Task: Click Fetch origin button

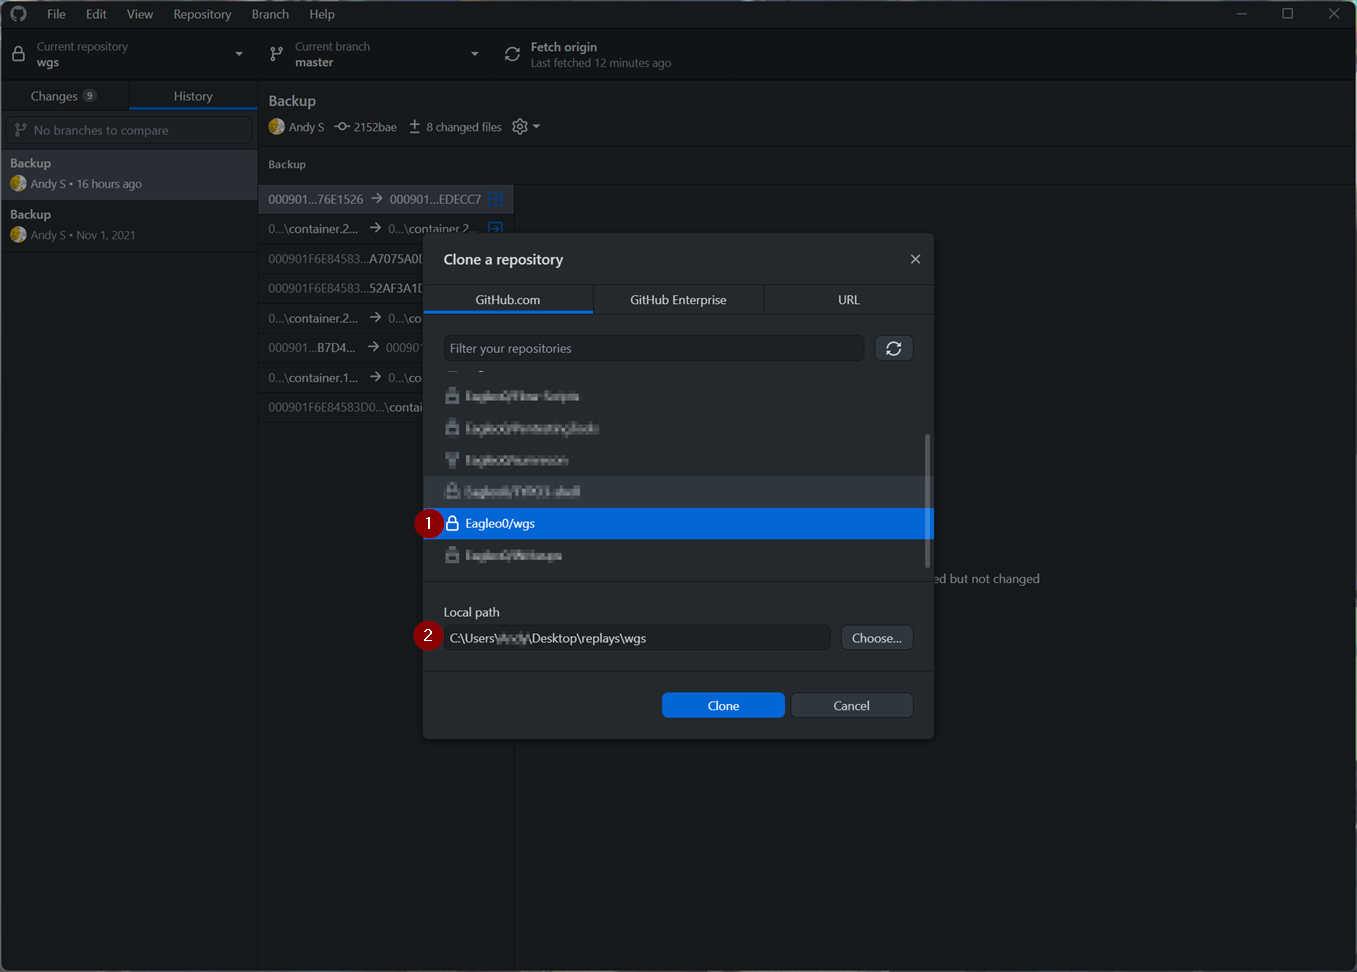Action: (x=612, y=54)
